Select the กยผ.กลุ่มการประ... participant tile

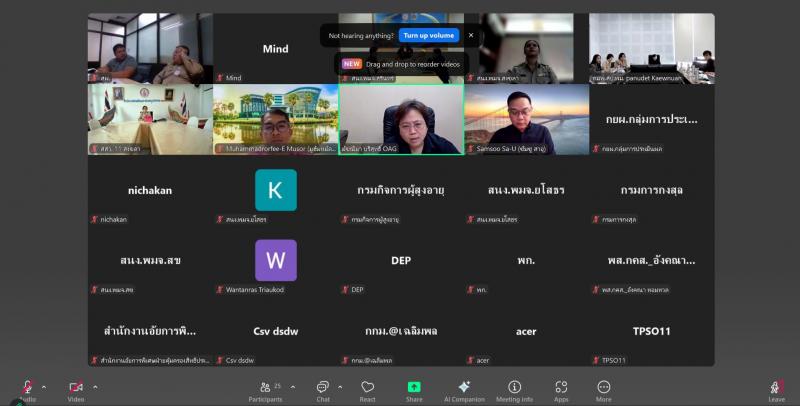pyautogui.click(x=652, y=119)
